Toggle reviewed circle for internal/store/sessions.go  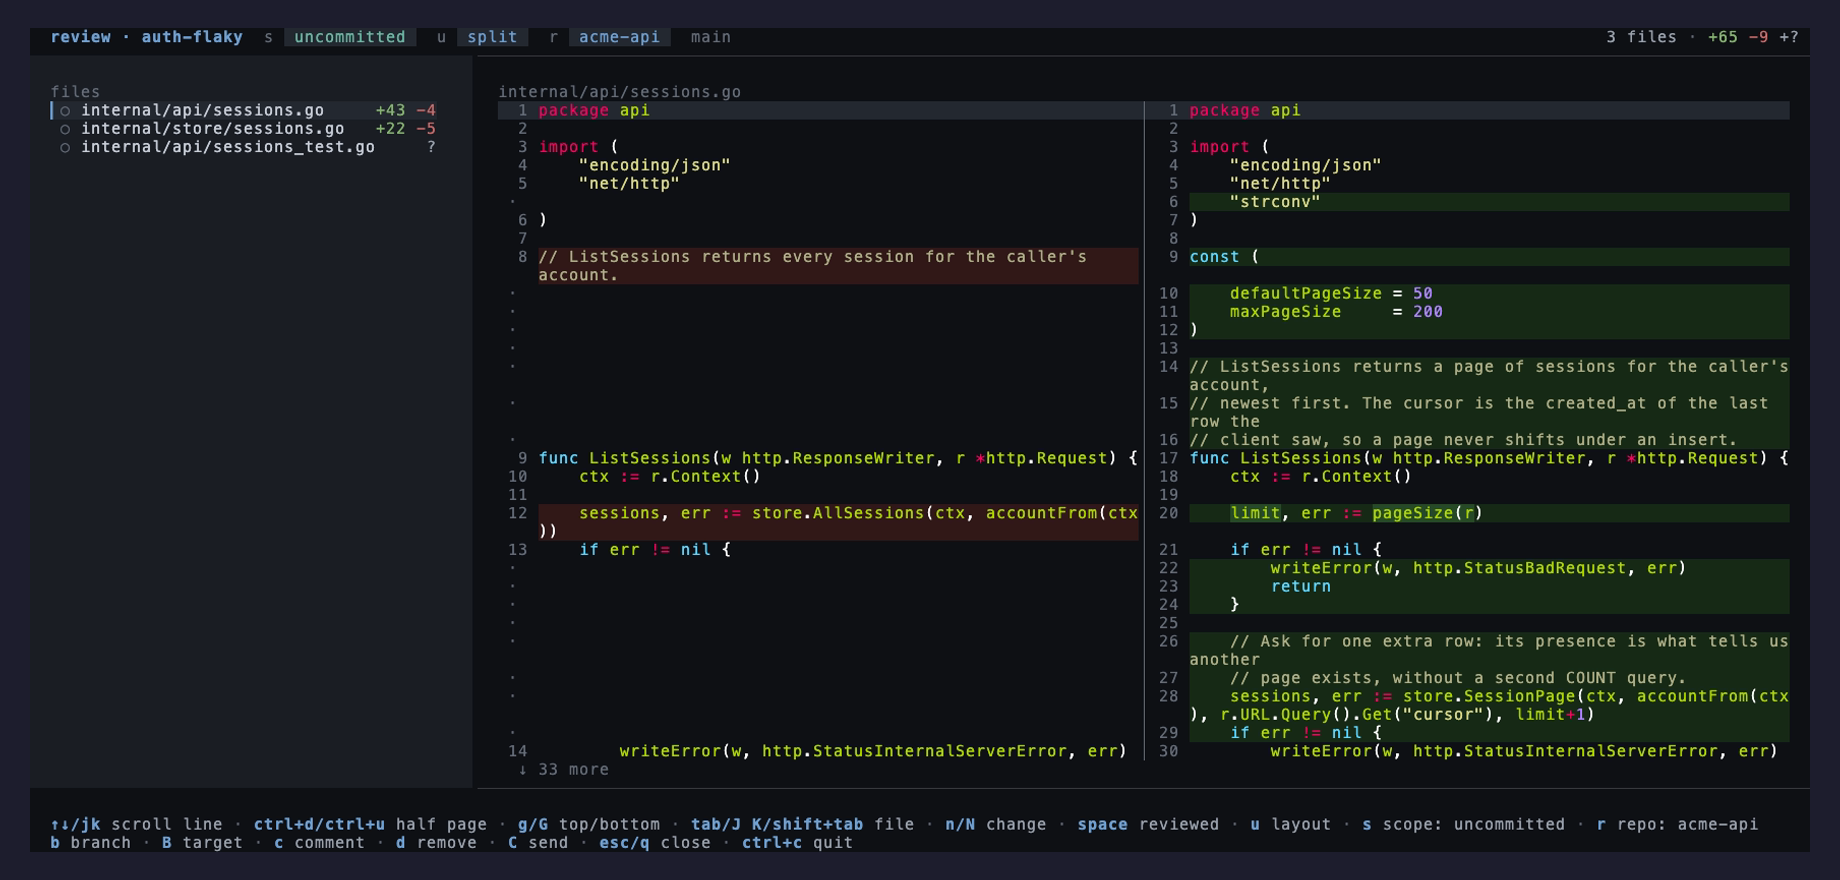pos(65,129)
